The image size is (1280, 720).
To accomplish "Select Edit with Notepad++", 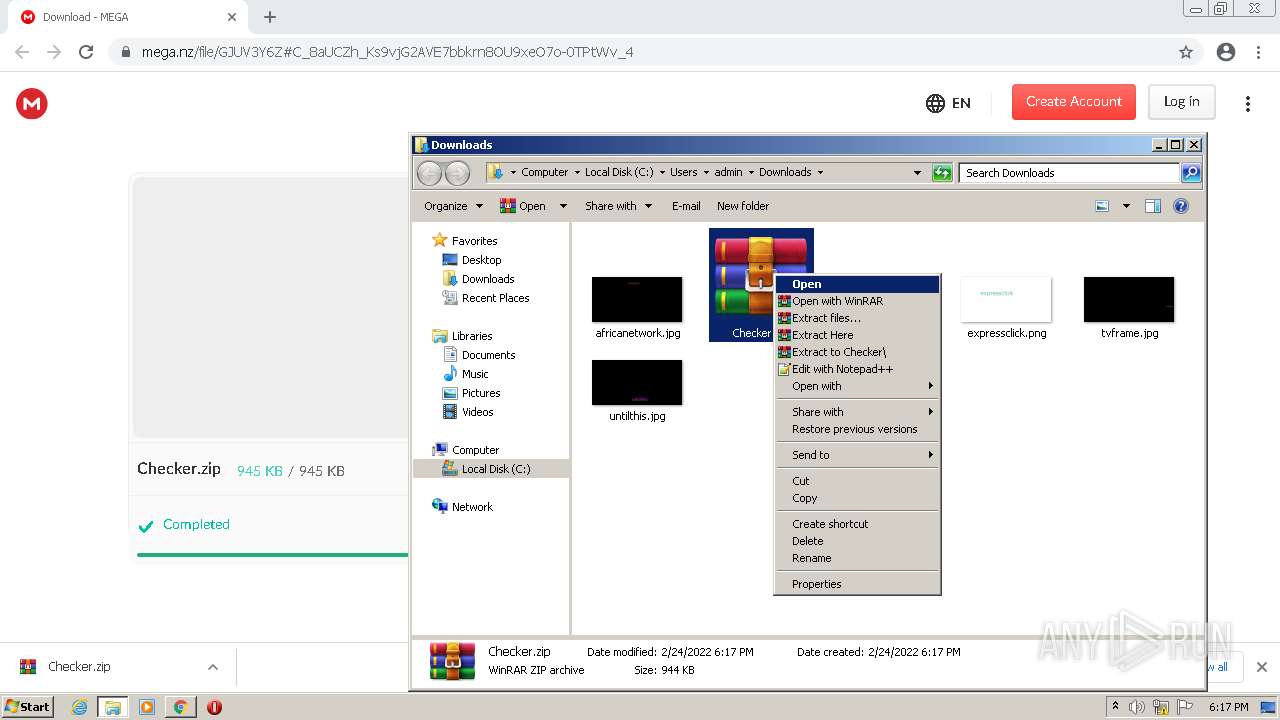I will [857, 369].
